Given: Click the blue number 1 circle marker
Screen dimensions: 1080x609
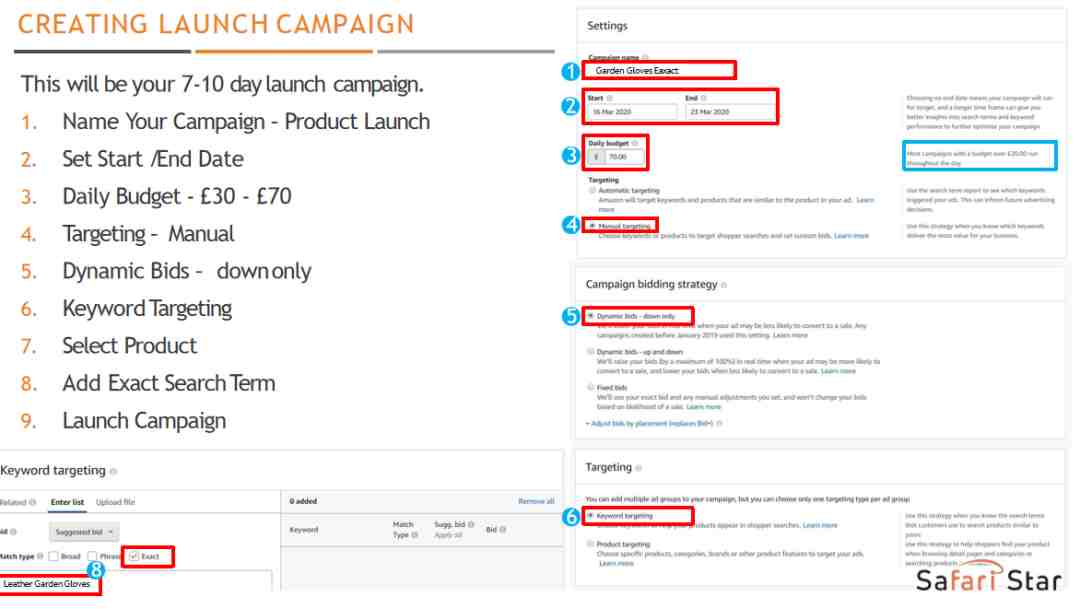Looking at the screenshot, I should (x=570, y=71).
